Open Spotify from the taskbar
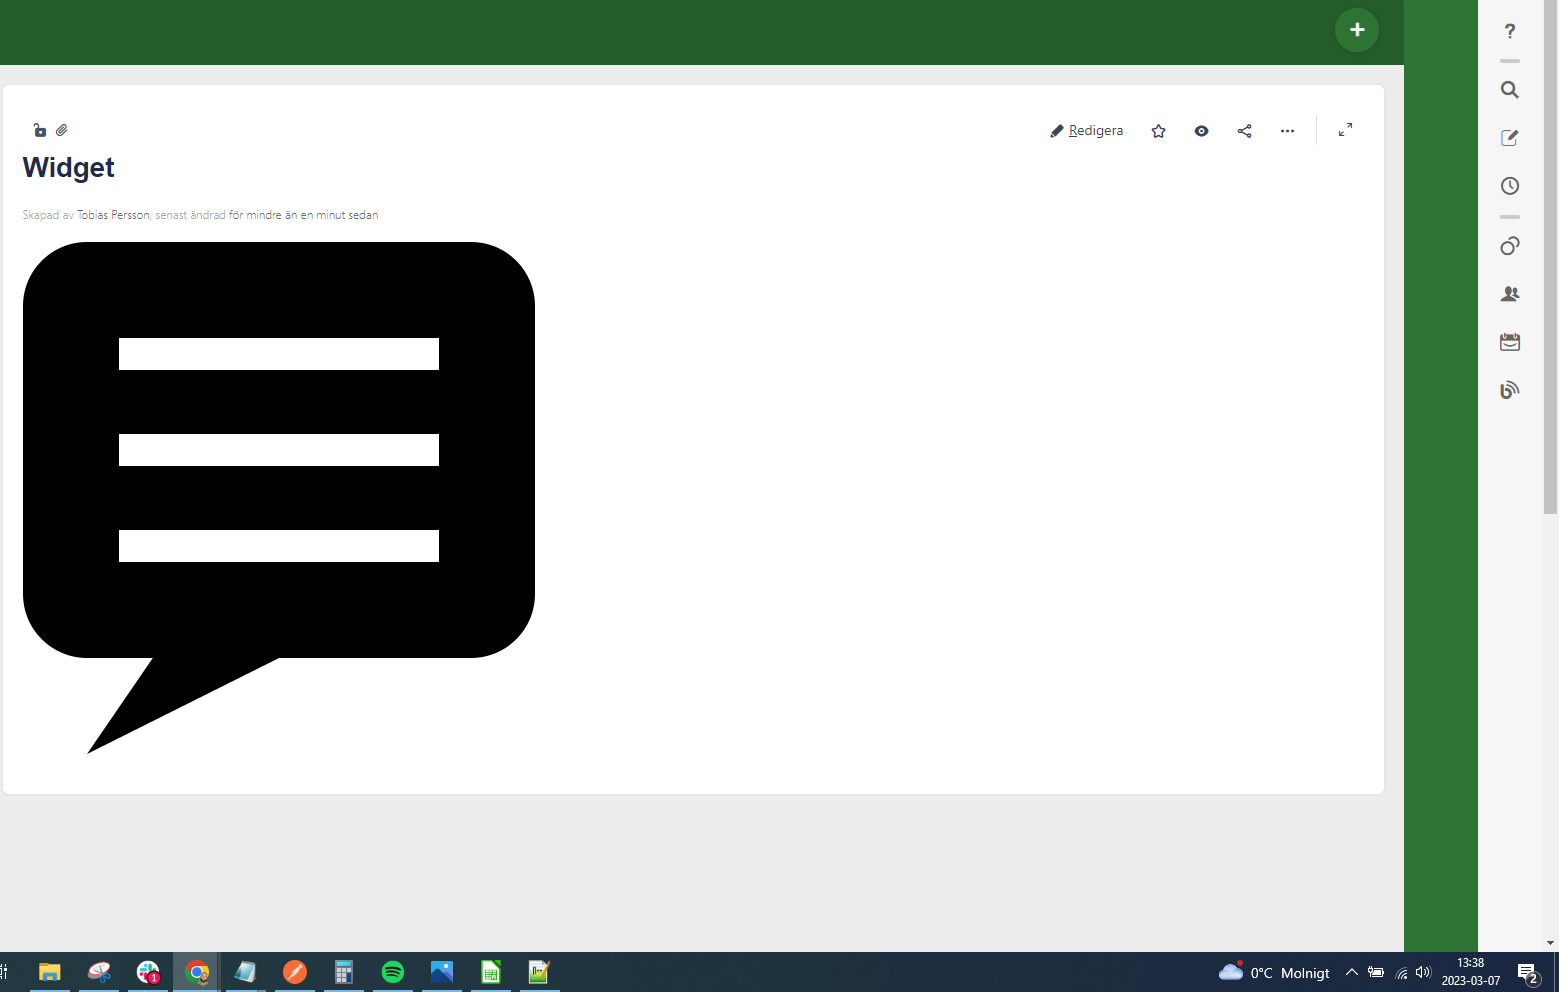The width and height of the screenshot is (1559, 992). [x=393, y=972]
